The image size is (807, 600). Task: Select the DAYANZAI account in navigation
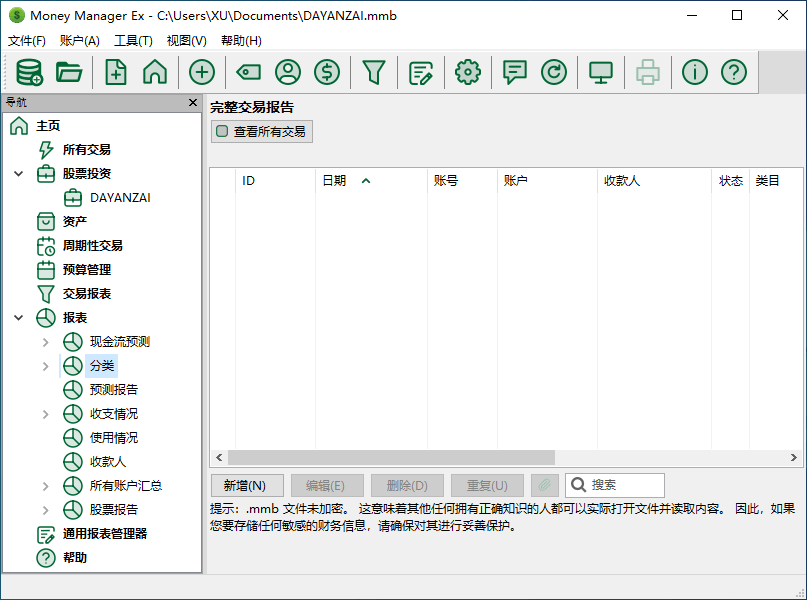[x=119, y=198]
